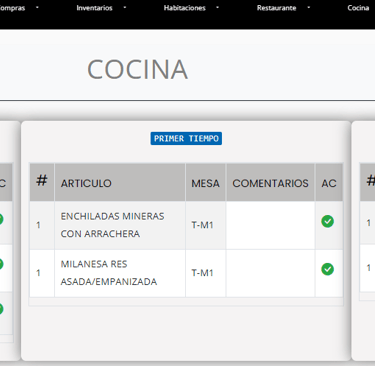Click comments cell of Milanesa Res row
The image size is (375, 366).
coord(270,273)
